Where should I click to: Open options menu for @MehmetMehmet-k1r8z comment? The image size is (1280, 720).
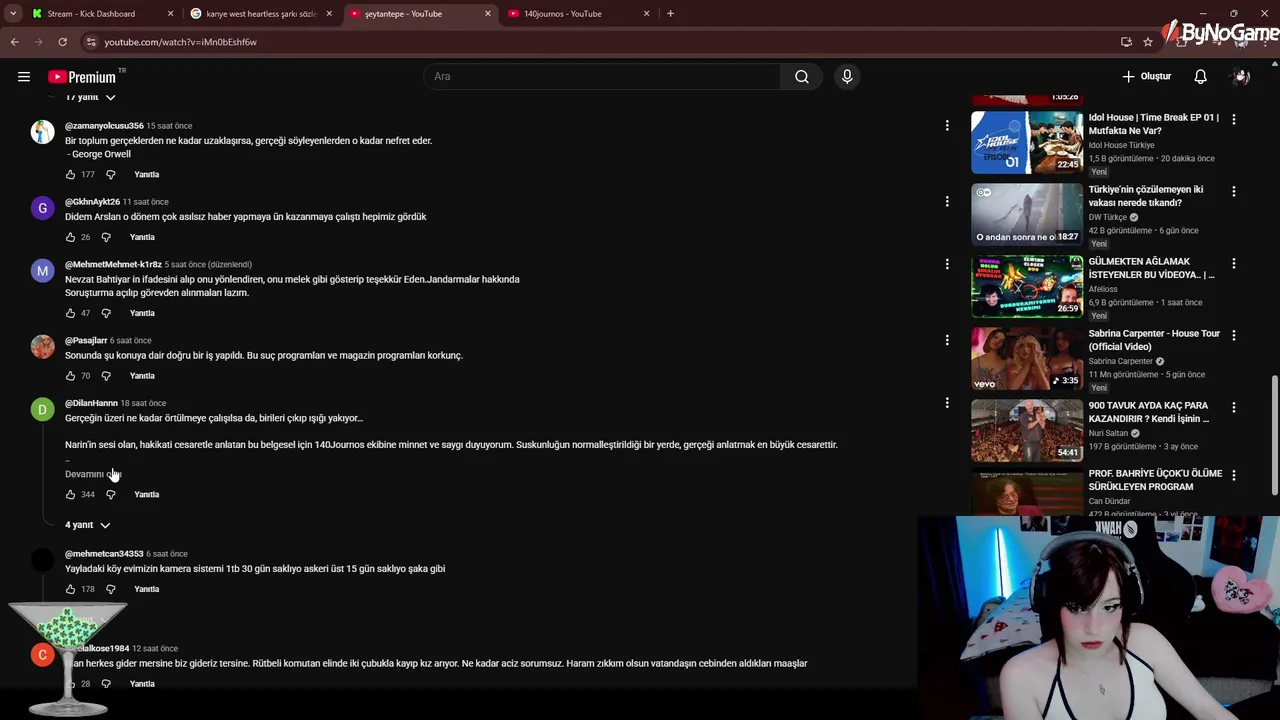coord(946,264)
